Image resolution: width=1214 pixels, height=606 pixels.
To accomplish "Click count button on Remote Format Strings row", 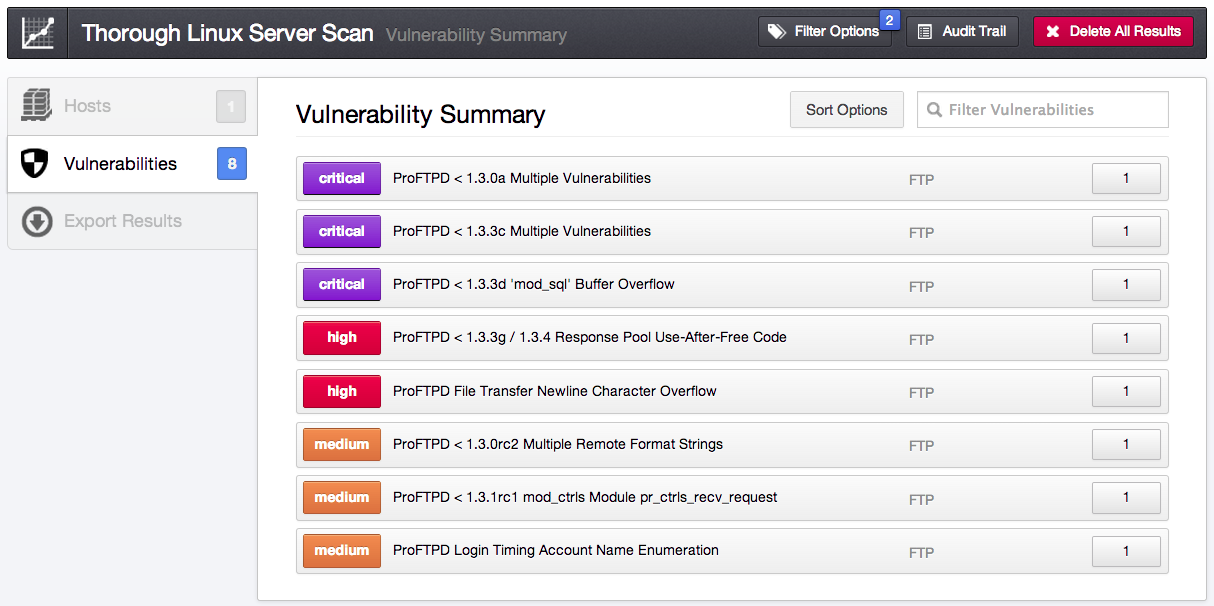I will pyautogui.click(x=1126, y=444).
